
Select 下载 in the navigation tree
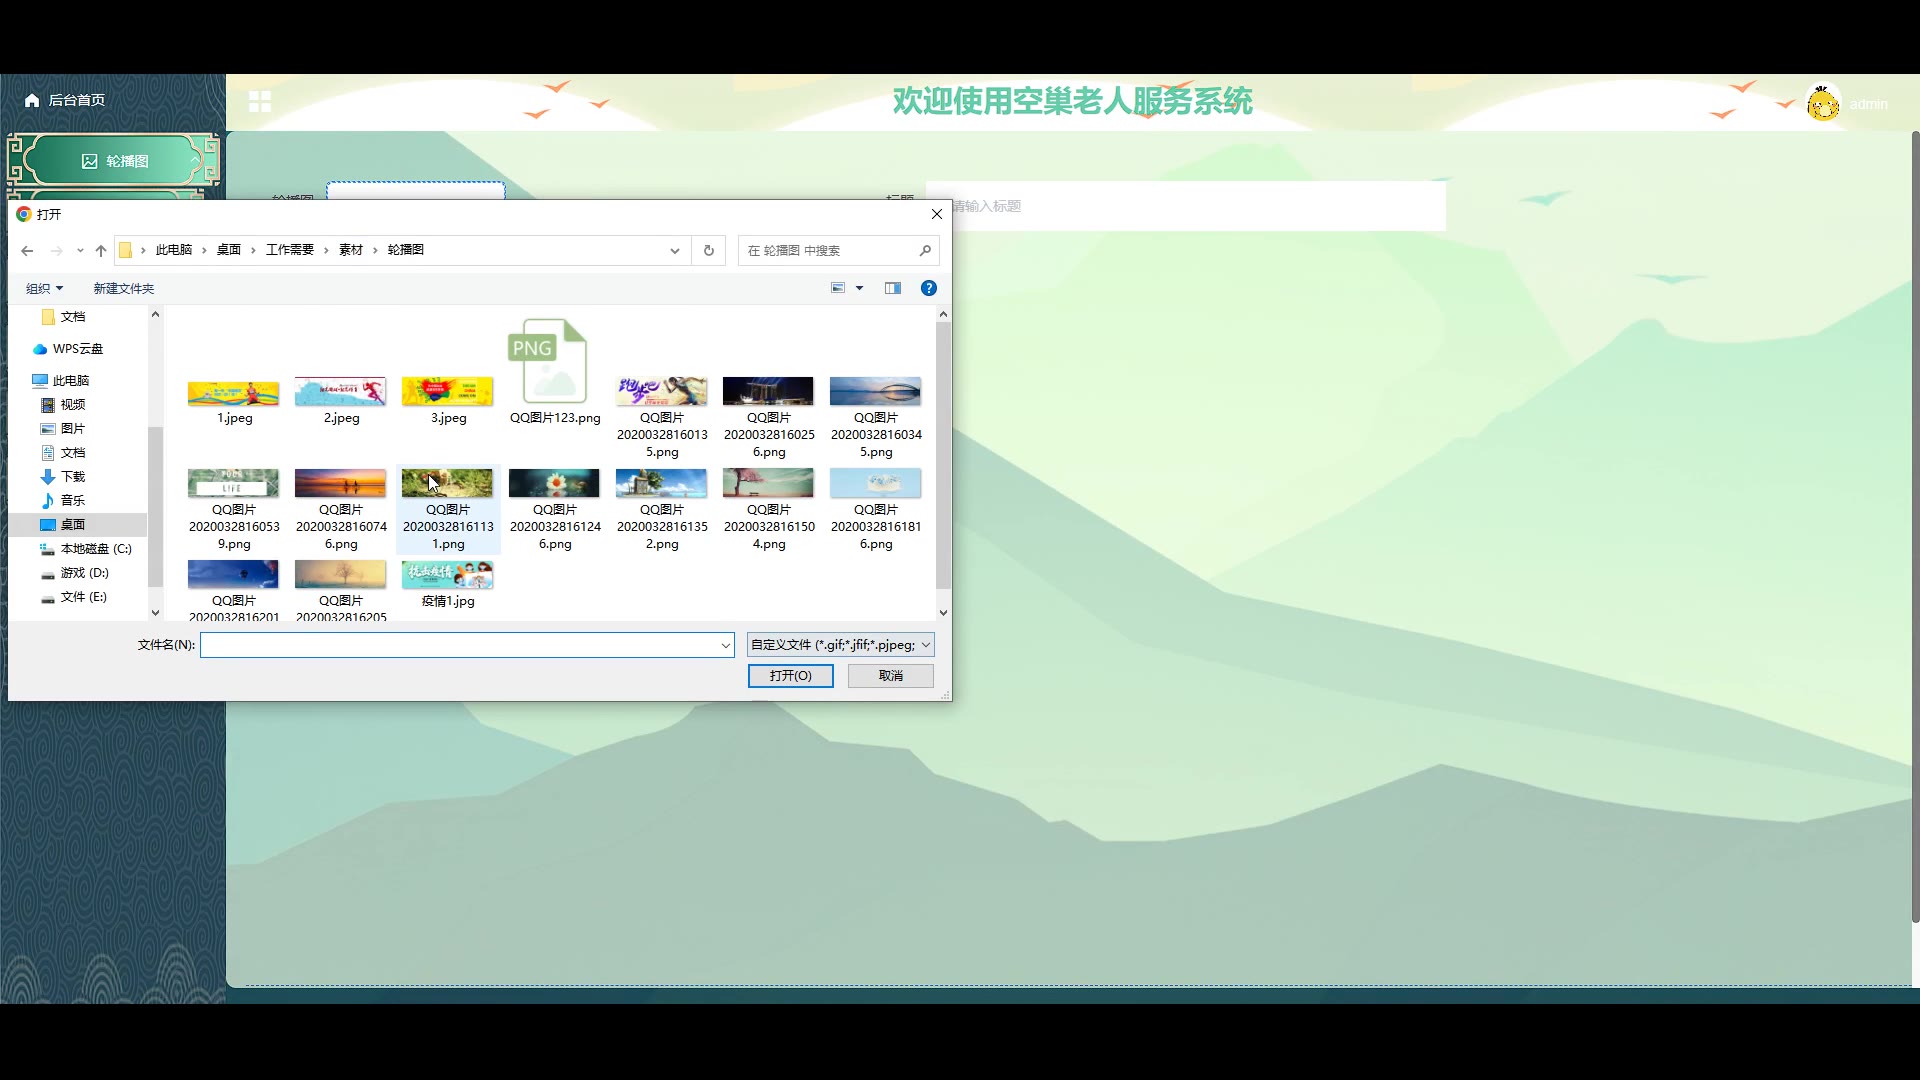pos(72,477)
